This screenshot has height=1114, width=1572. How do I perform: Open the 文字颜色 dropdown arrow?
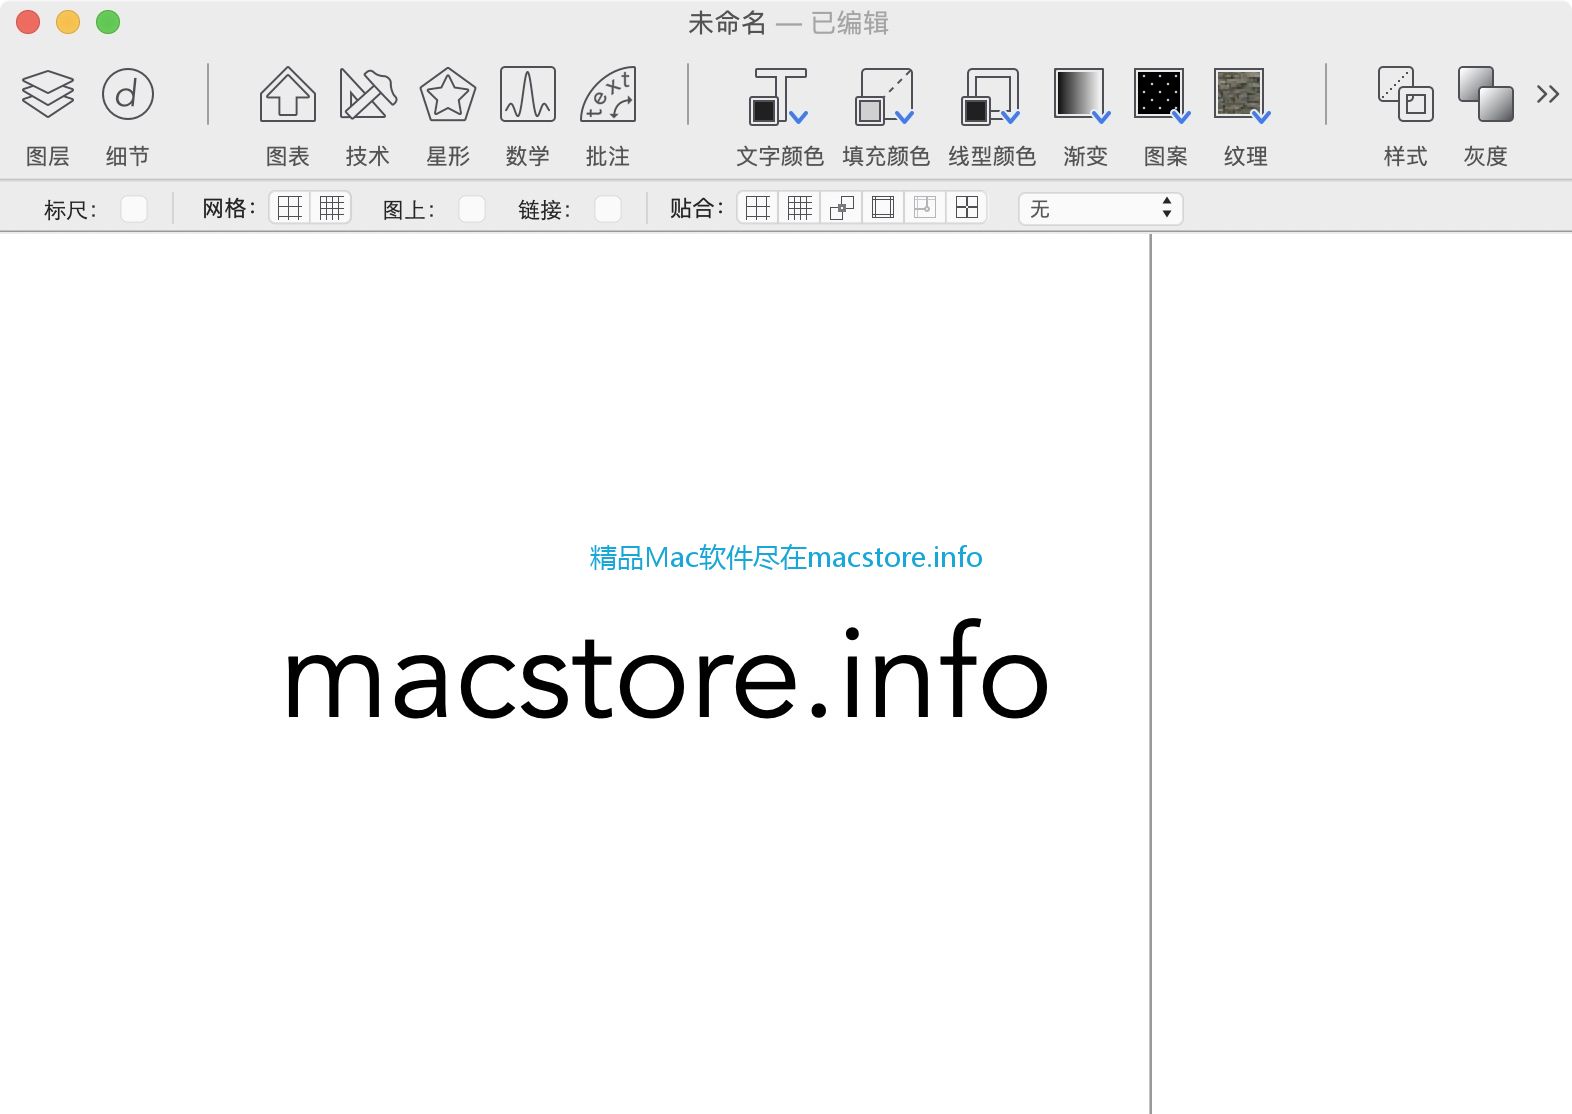tap(799, 117)
